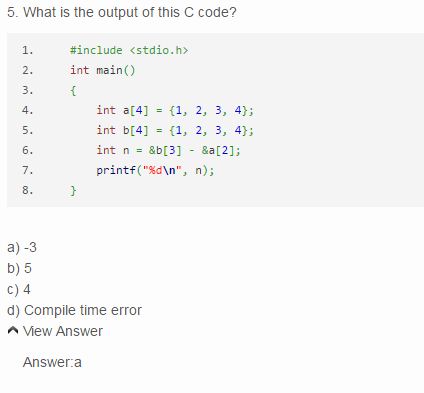Click line number 1 in code block
The height and width of the screenshot is (393, 424).
28,50
